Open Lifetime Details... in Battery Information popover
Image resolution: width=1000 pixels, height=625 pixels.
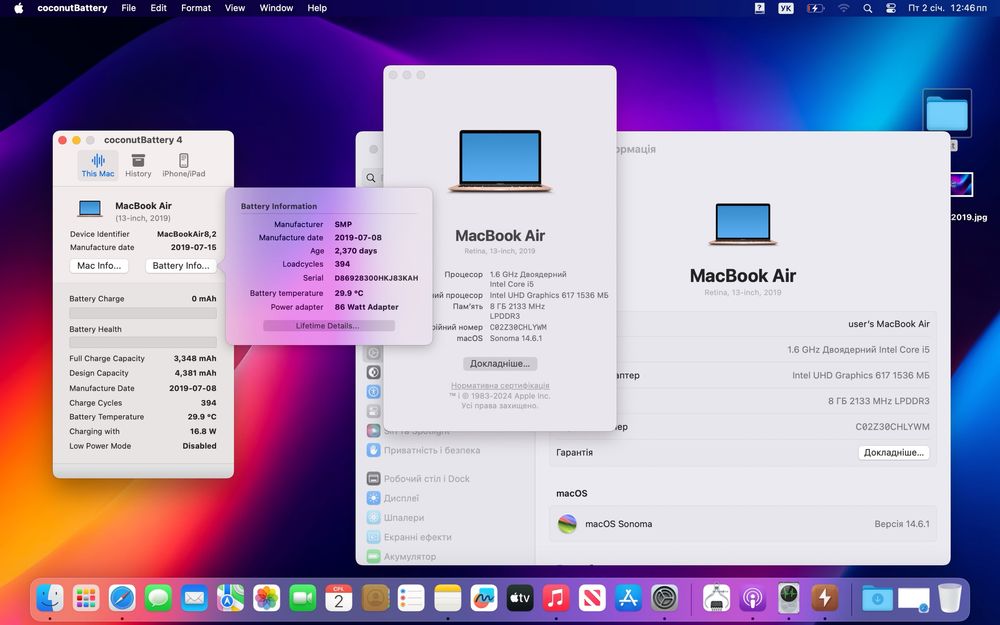point(328,326)
